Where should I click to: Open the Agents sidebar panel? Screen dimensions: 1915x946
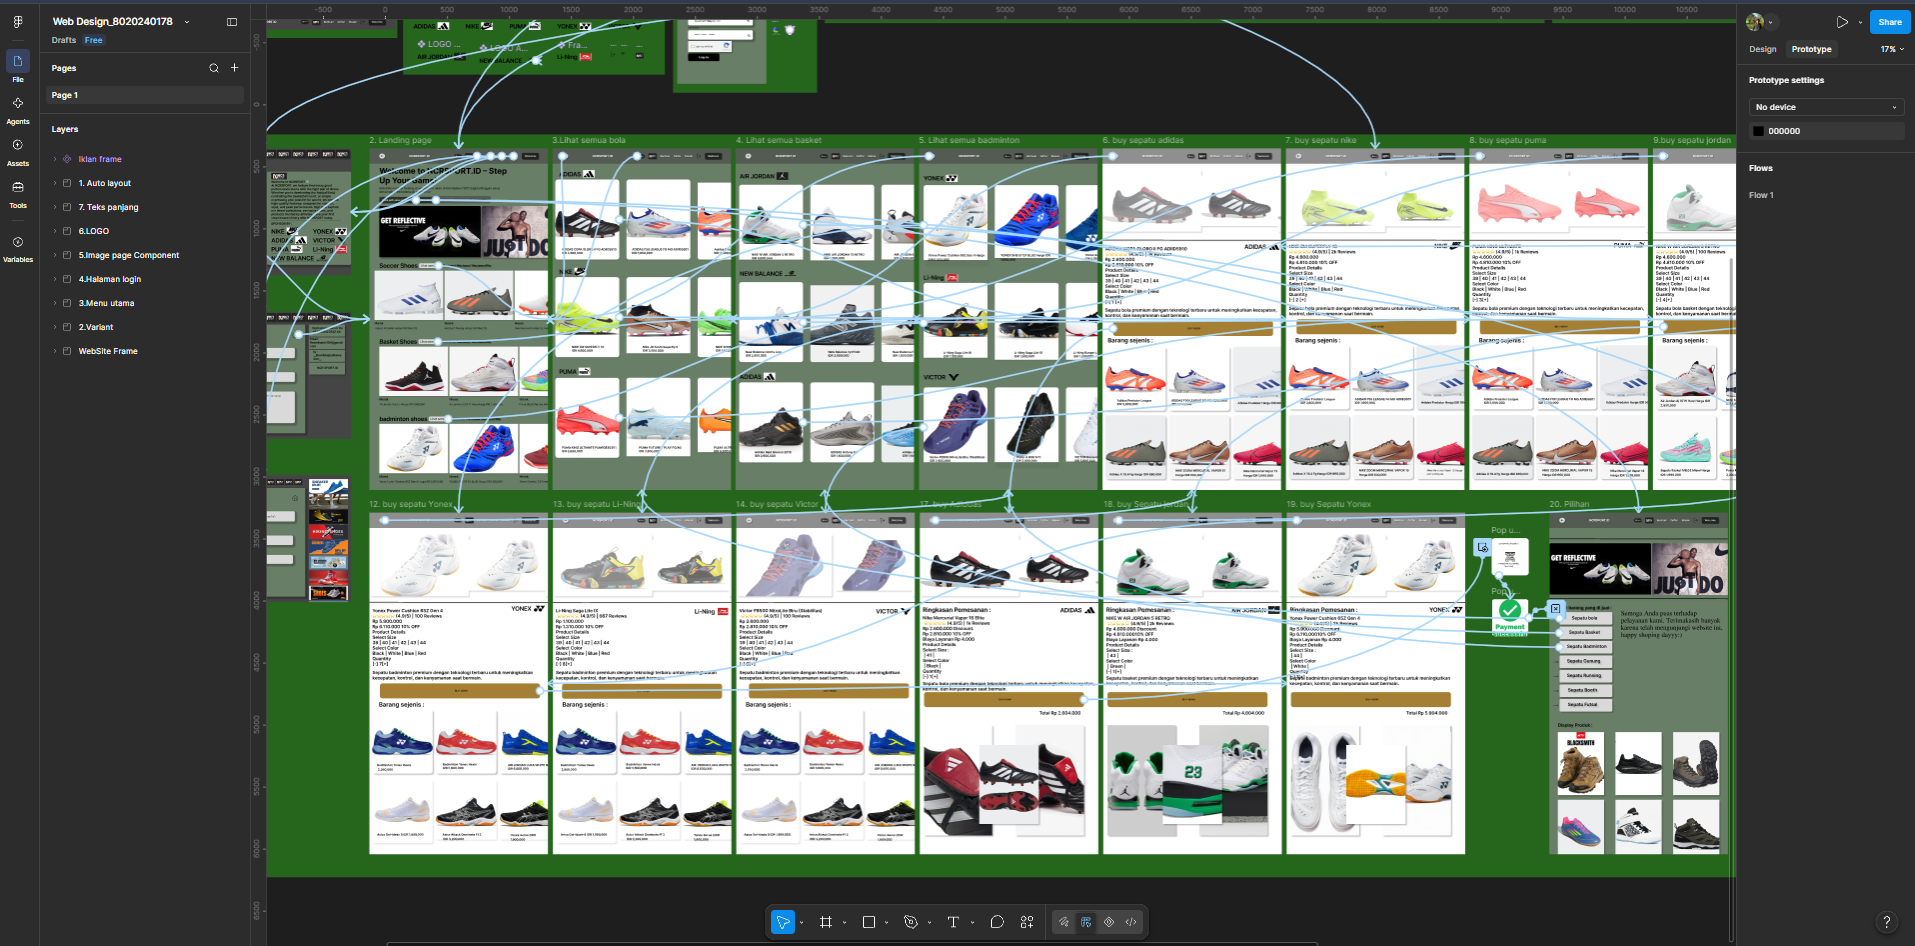click(18, 109)
